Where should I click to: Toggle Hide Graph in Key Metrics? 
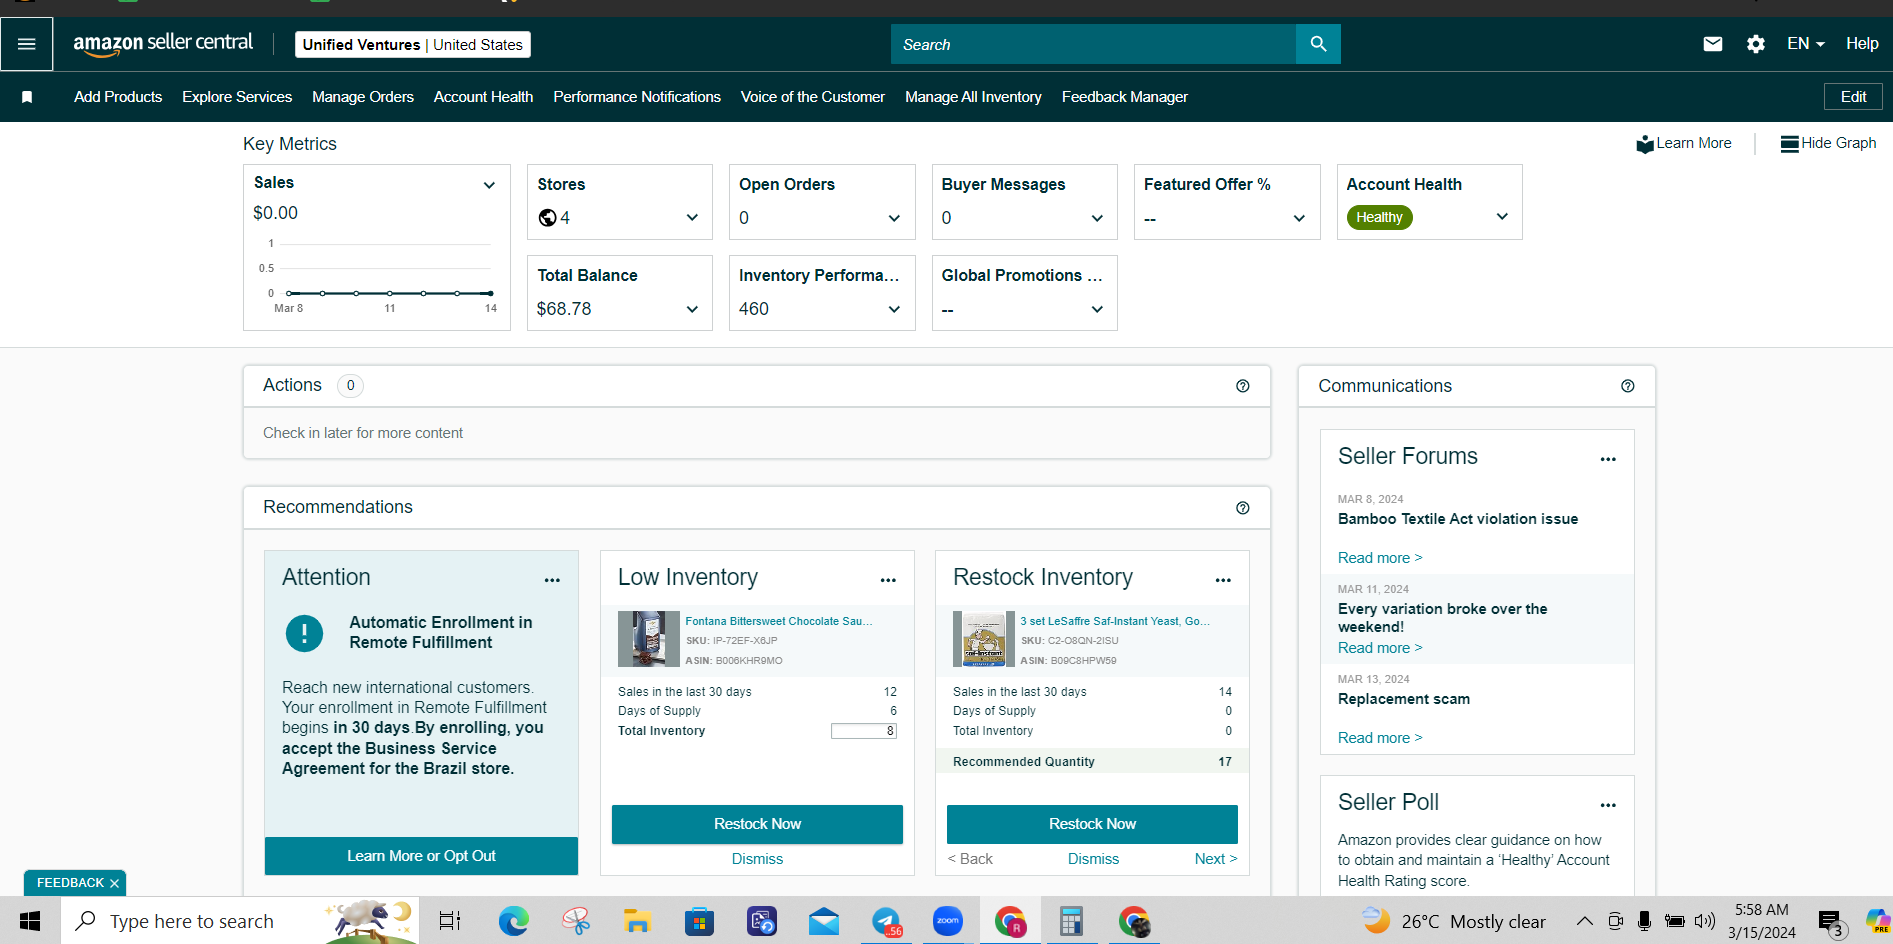pyautogui.click(x=1828, y=143)
